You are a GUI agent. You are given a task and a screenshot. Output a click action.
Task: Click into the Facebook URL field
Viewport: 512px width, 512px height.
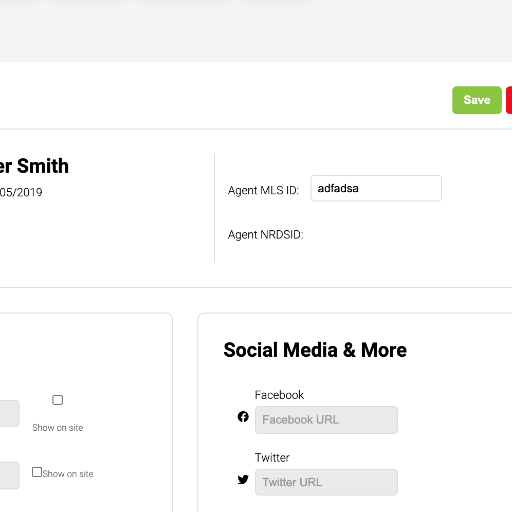[326, 420]
